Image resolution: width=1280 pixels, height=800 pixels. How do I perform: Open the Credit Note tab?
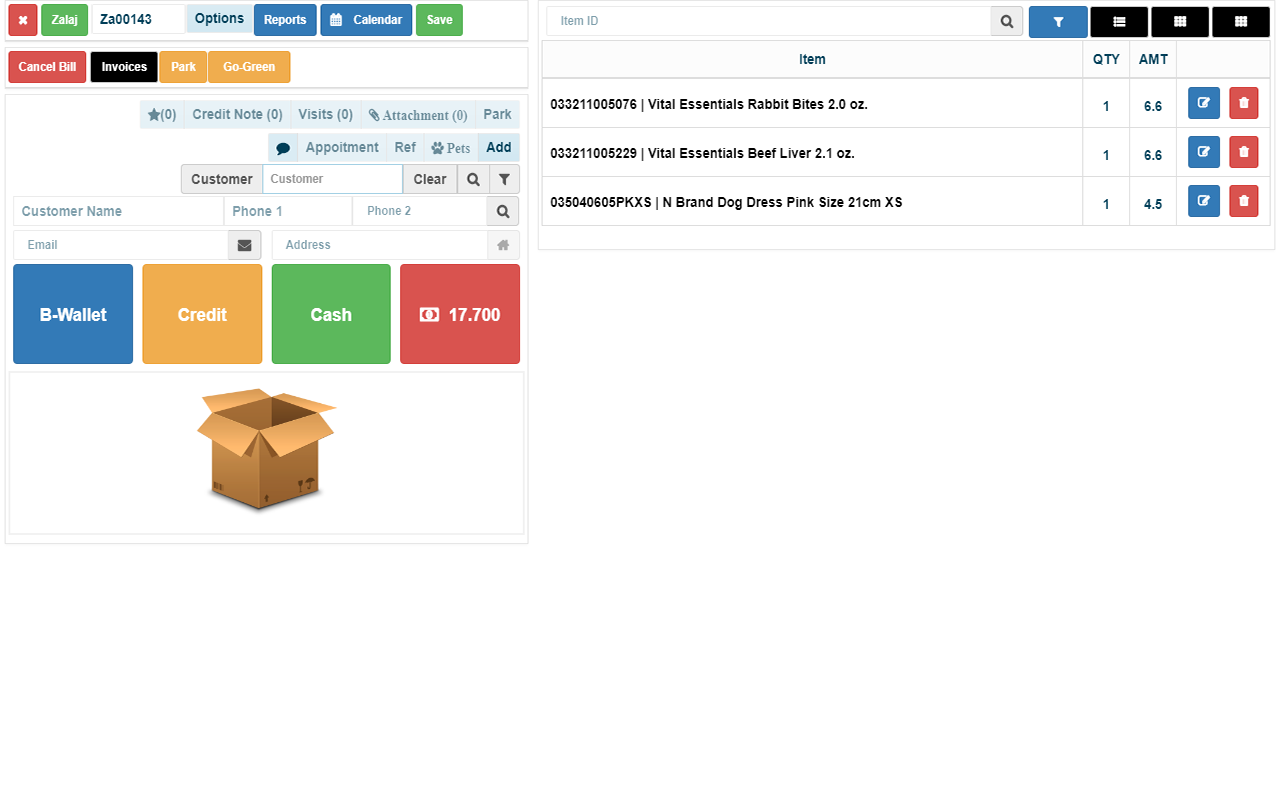[236, 114]
